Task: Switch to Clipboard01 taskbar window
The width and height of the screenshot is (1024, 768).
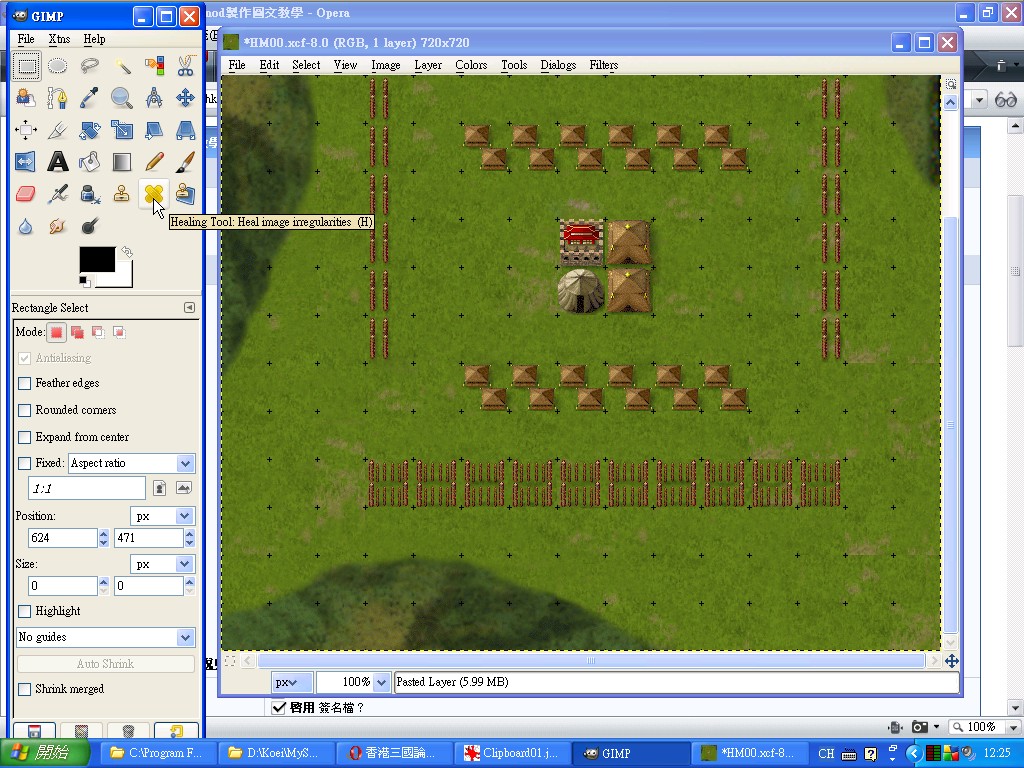Action: click(511, 753)
